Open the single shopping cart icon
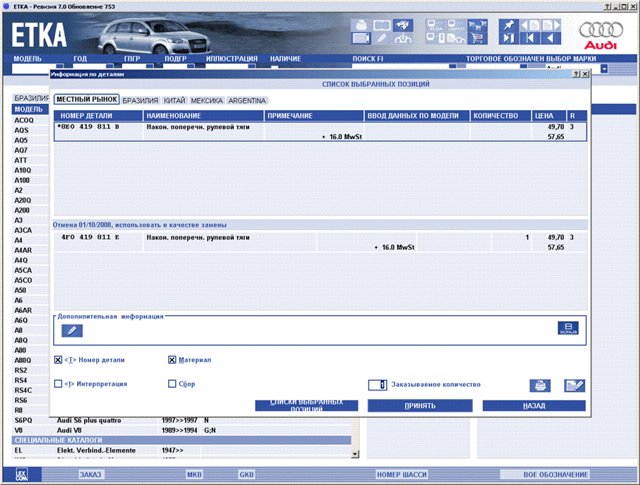Image resolution: width=640 pixels, height=485 pixels. point(477,38)
